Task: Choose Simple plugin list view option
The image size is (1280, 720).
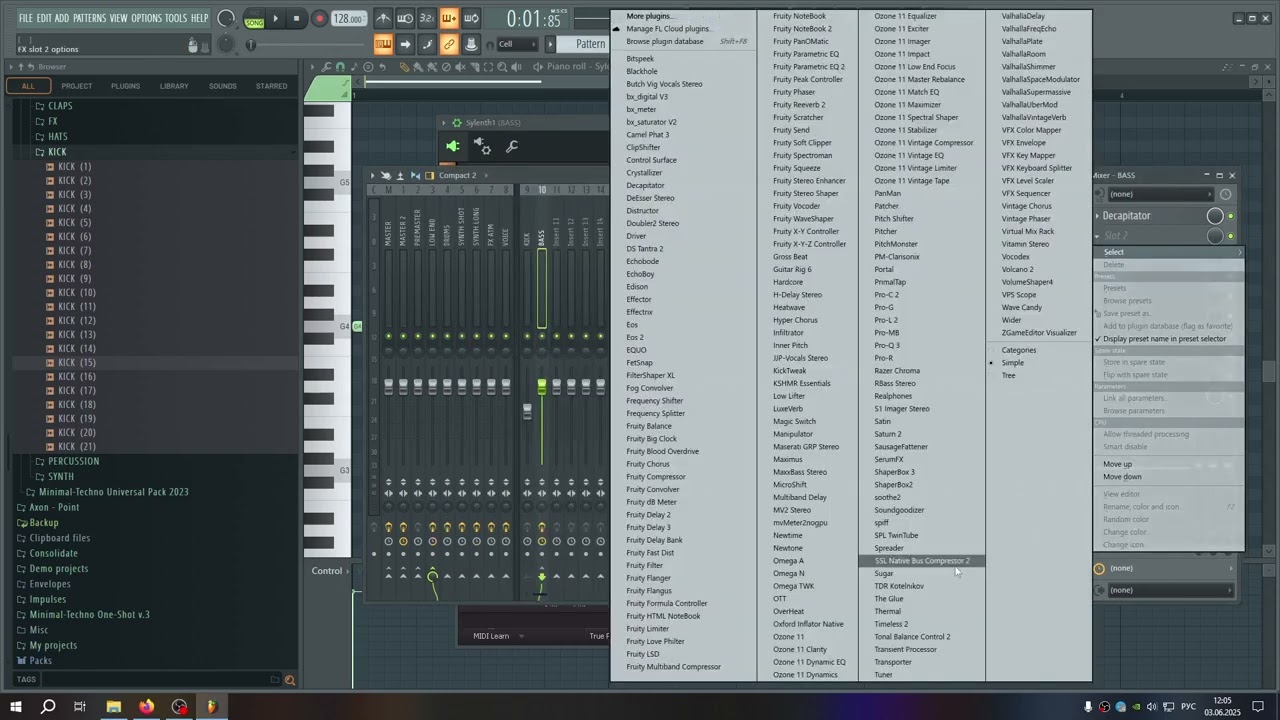Action: 1013,363
